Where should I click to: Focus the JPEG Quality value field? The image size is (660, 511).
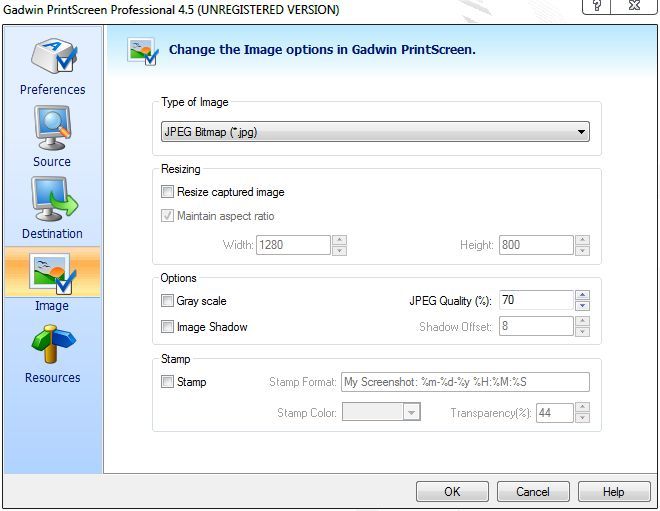click(x=536, y=300)
